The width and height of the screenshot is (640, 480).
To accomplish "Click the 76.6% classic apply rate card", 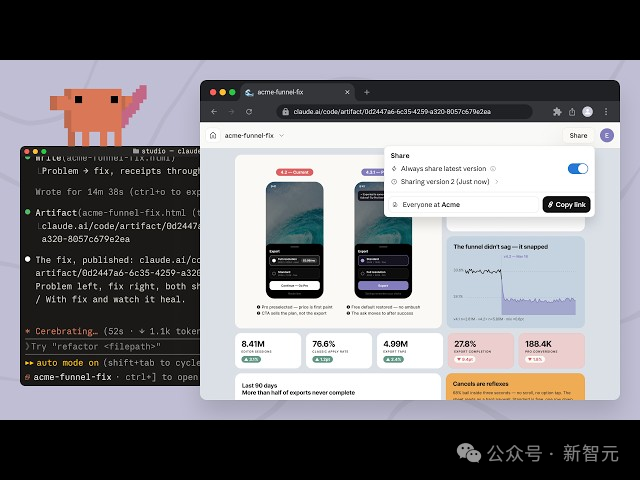I will click(x=339, y=351).
